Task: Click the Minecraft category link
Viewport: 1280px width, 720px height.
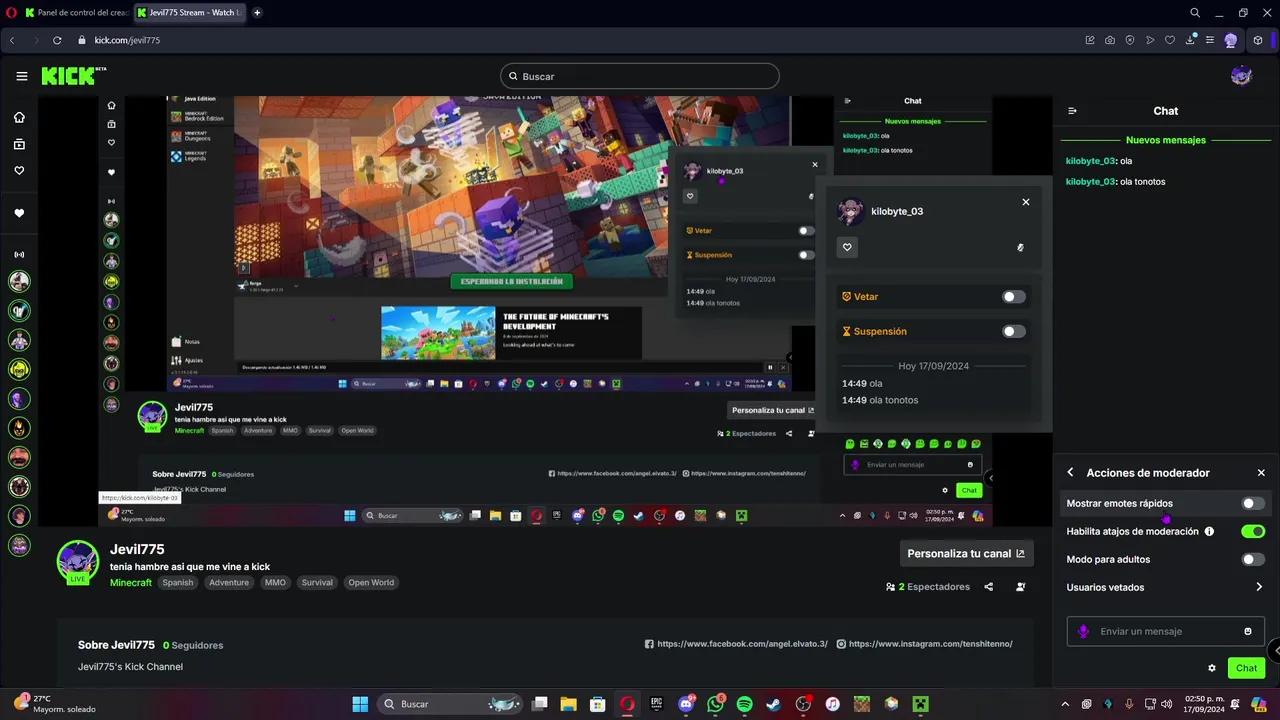Action: (x=131, y=582)
